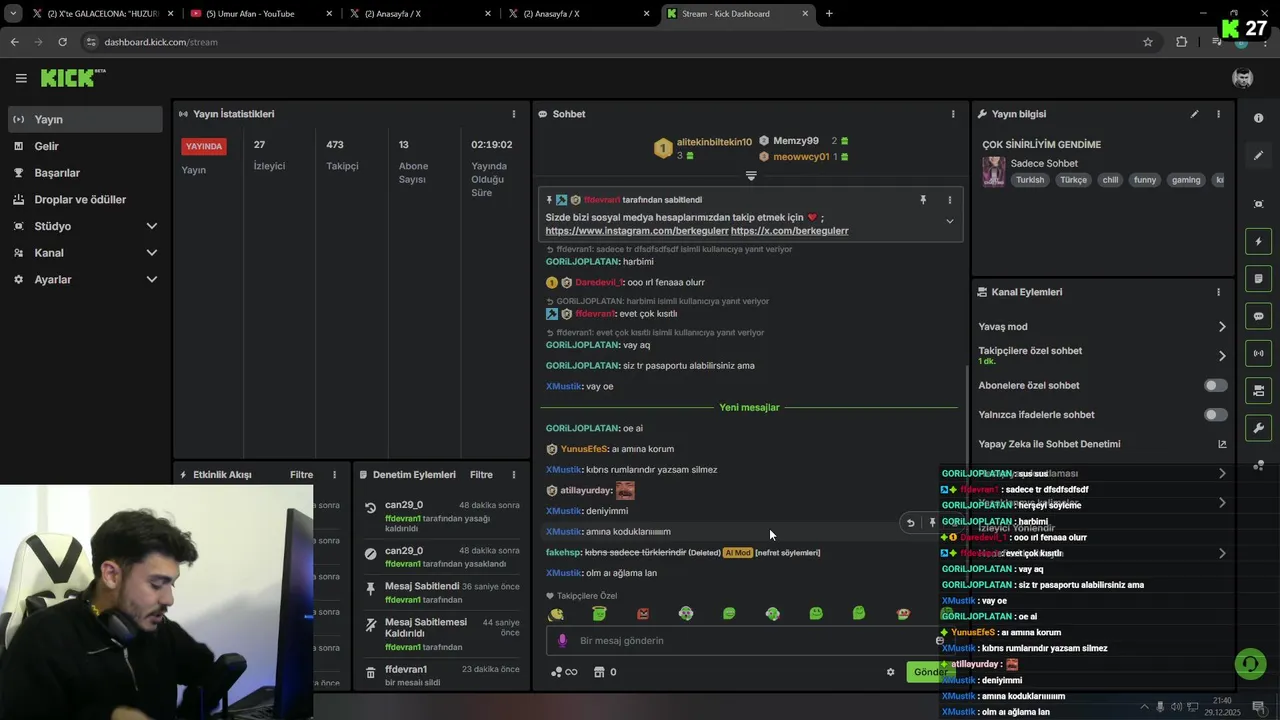The image size is (1280, 720).
Task: Open Filtre in Etkinlik Akışı panel
Action: coord(301,475)
